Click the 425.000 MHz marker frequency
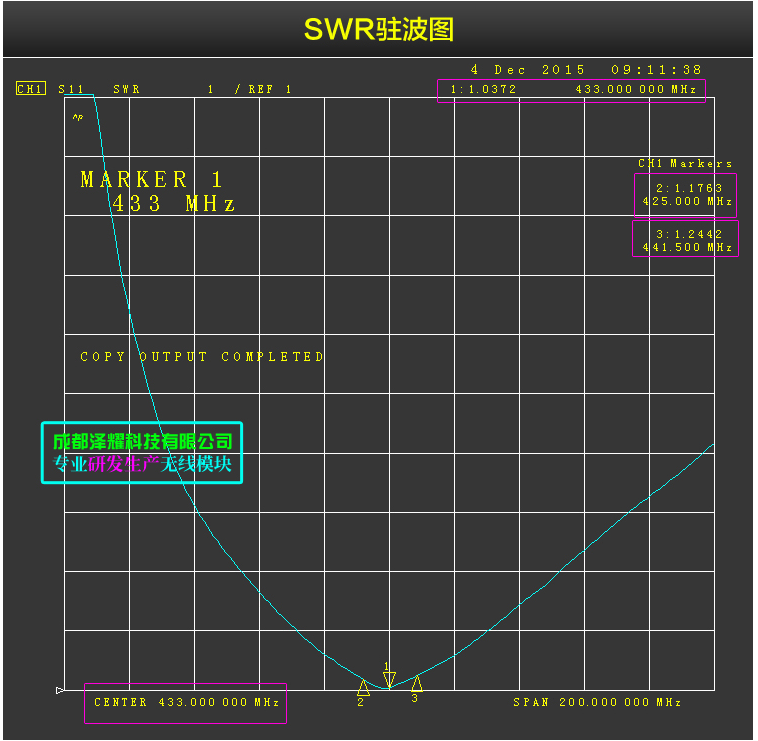The width and height of the screenshot is (758, 741). (687, 201)
